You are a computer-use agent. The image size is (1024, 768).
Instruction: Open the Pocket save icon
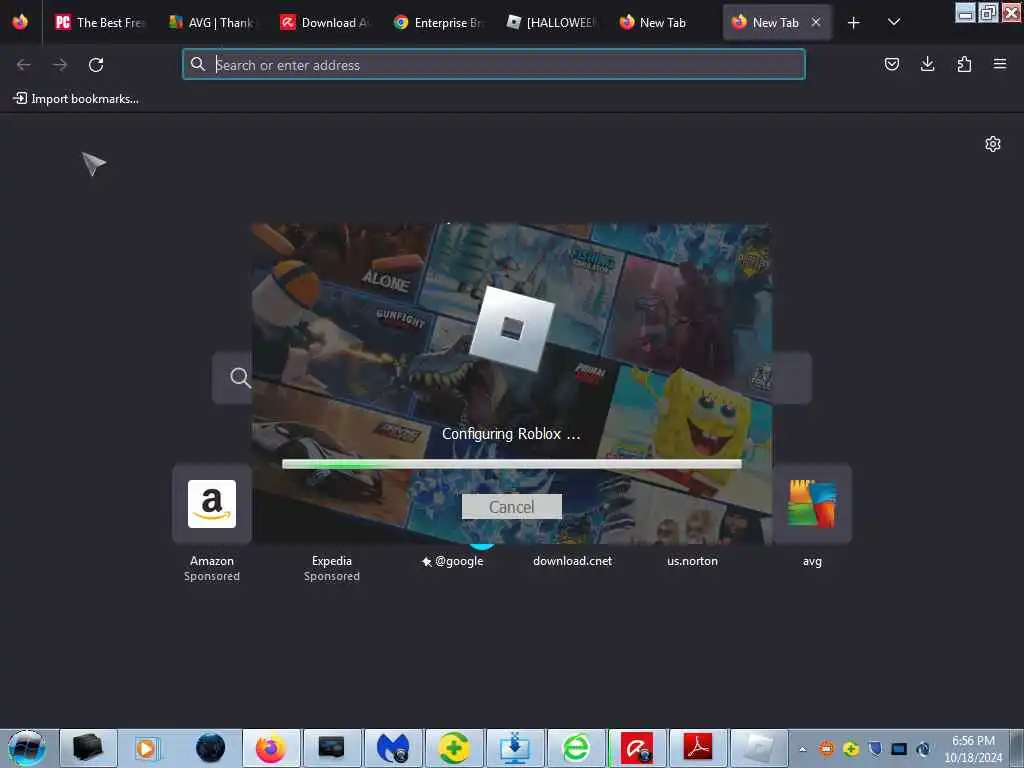(x=891, y=64)
